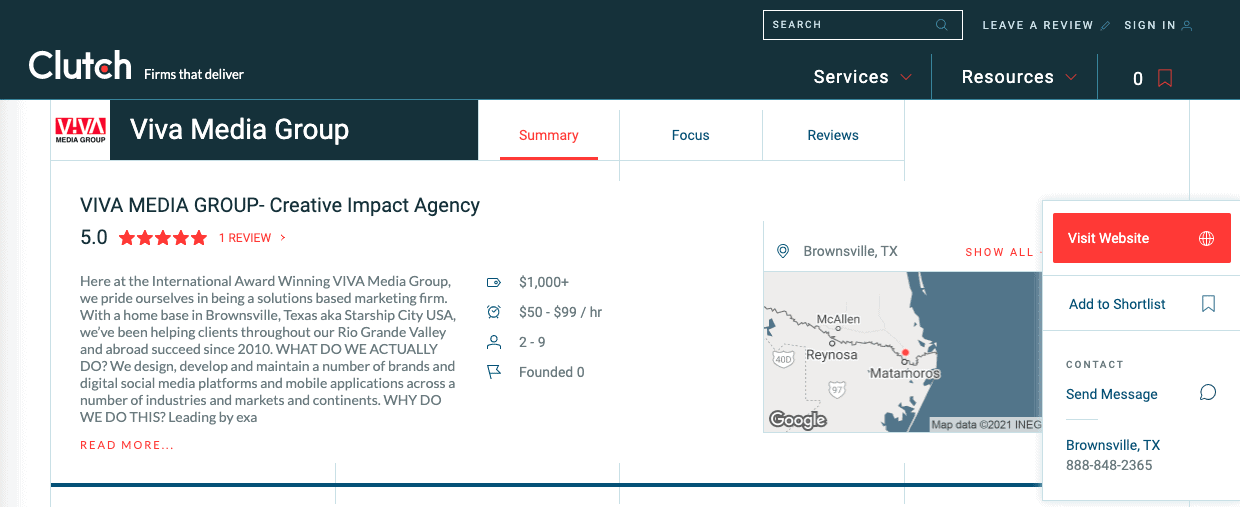Click the Firms that deliver slogan
Viewport: 1240px width, 507px height.
(x=194, y=74)
